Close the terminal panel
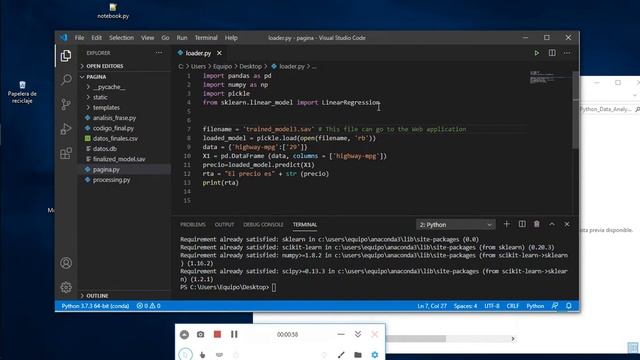The image size is (640, 360). click(567, 224)
